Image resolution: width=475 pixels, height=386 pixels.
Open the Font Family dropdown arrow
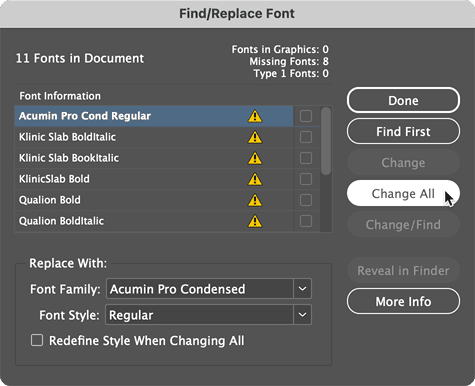click(x=302, y=289)
